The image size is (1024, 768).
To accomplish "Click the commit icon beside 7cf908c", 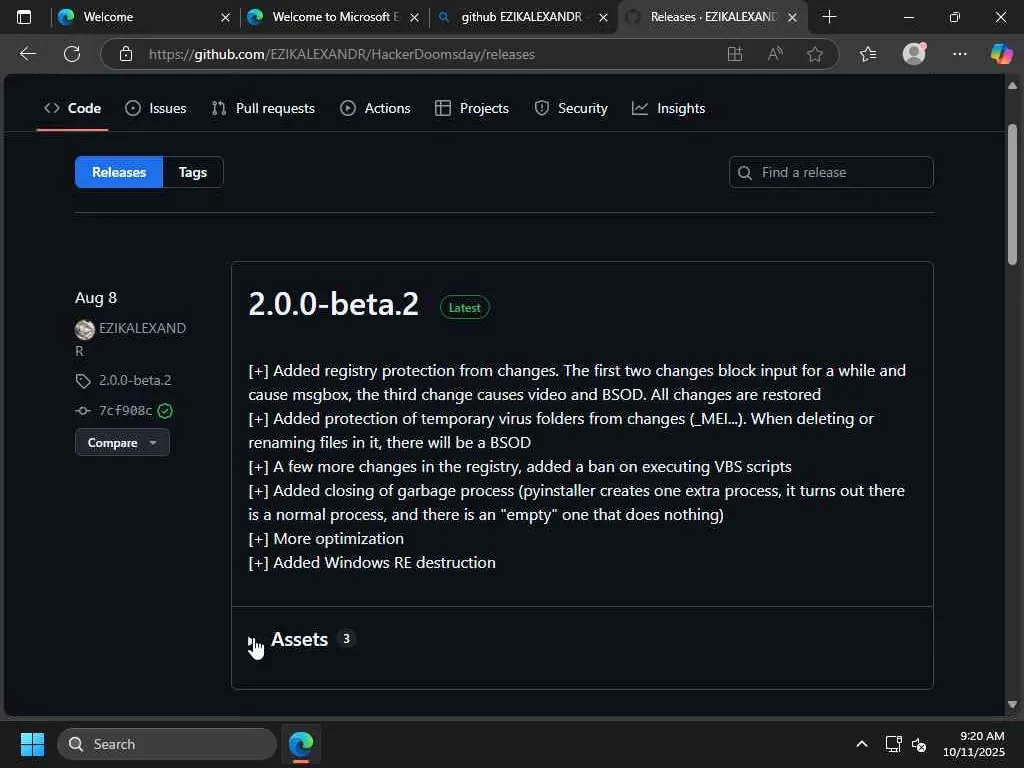I will (x=83, y=411).
